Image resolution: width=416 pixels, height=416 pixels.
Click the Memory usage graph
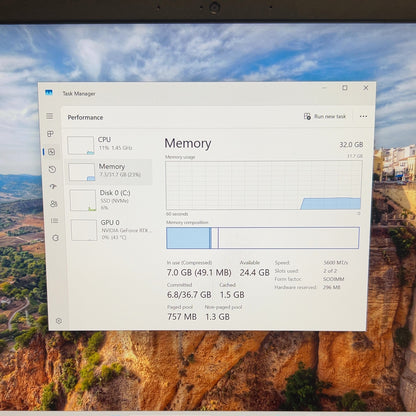point(264,185)
